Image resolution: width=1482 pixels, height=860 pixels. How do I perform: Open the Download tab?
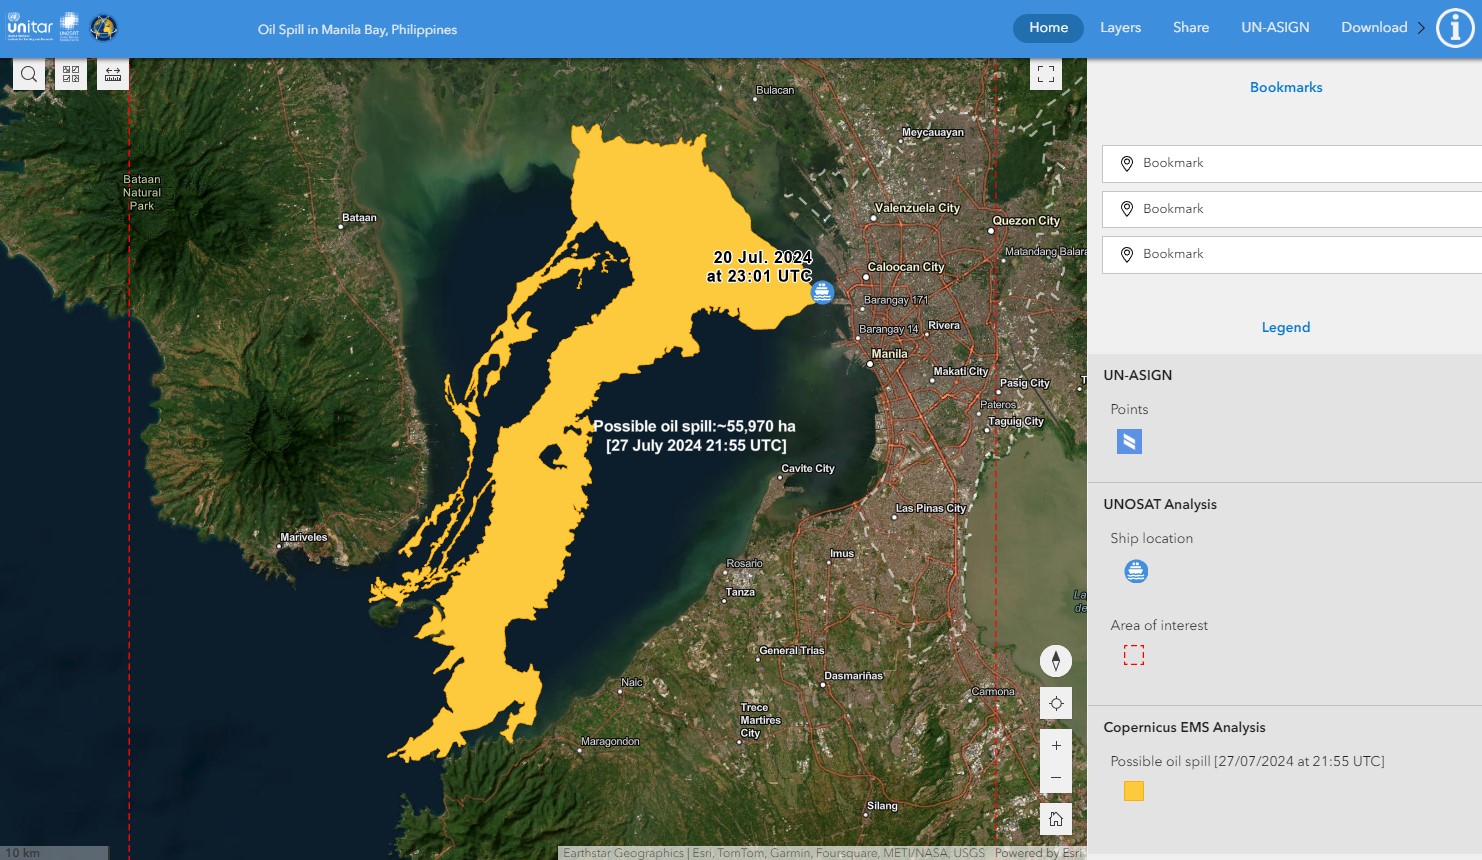(x=1374, y=28)
